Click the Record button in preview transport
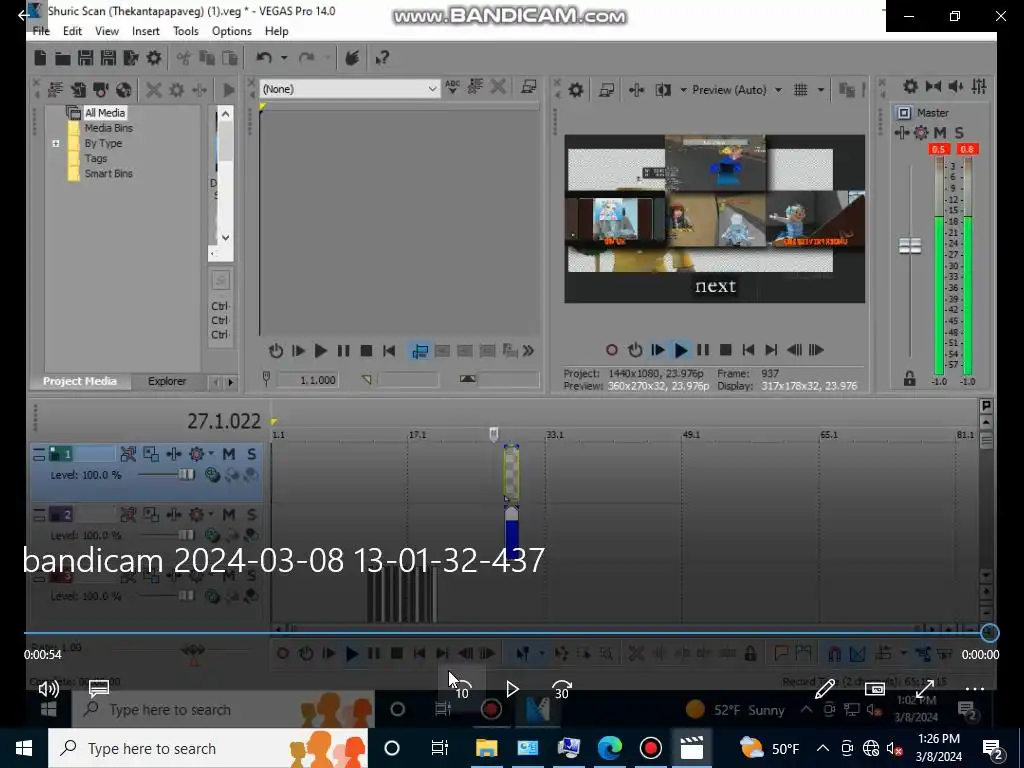 point(612,350)
